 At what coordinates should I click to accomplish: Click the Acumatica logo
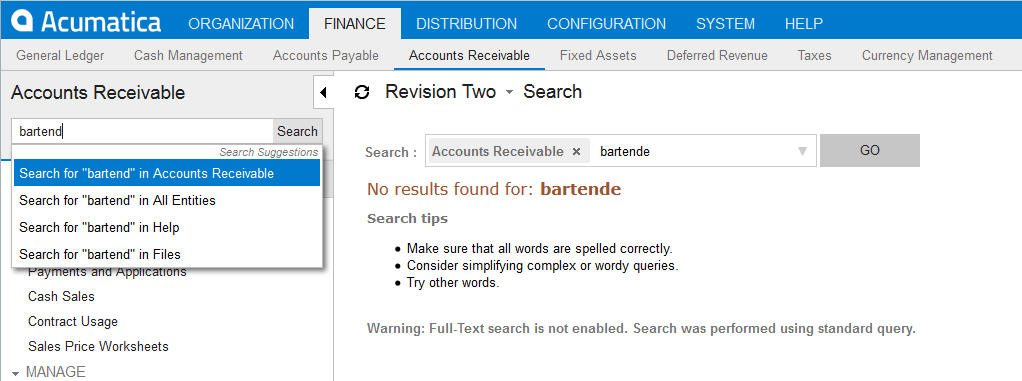pos(86,21)
